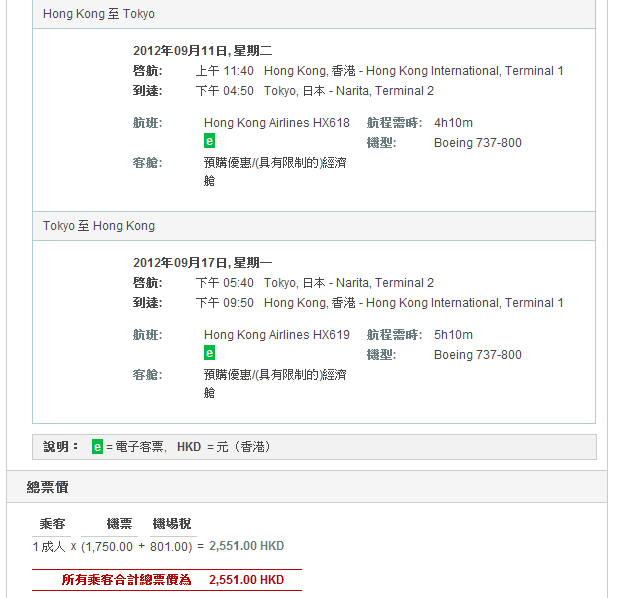Click the 機場稅 column header
This screenshot has height=598, width=620.
[171, 524]
